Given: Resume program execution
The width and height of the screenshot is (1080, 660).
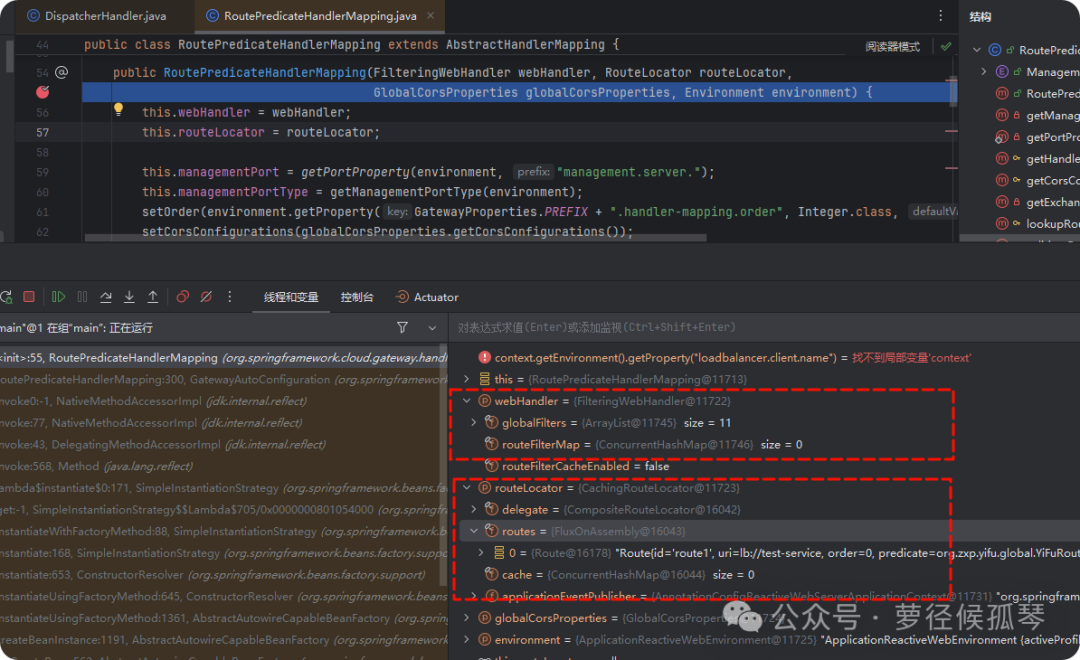Looking at the screenshot, I should pos(59,297).
